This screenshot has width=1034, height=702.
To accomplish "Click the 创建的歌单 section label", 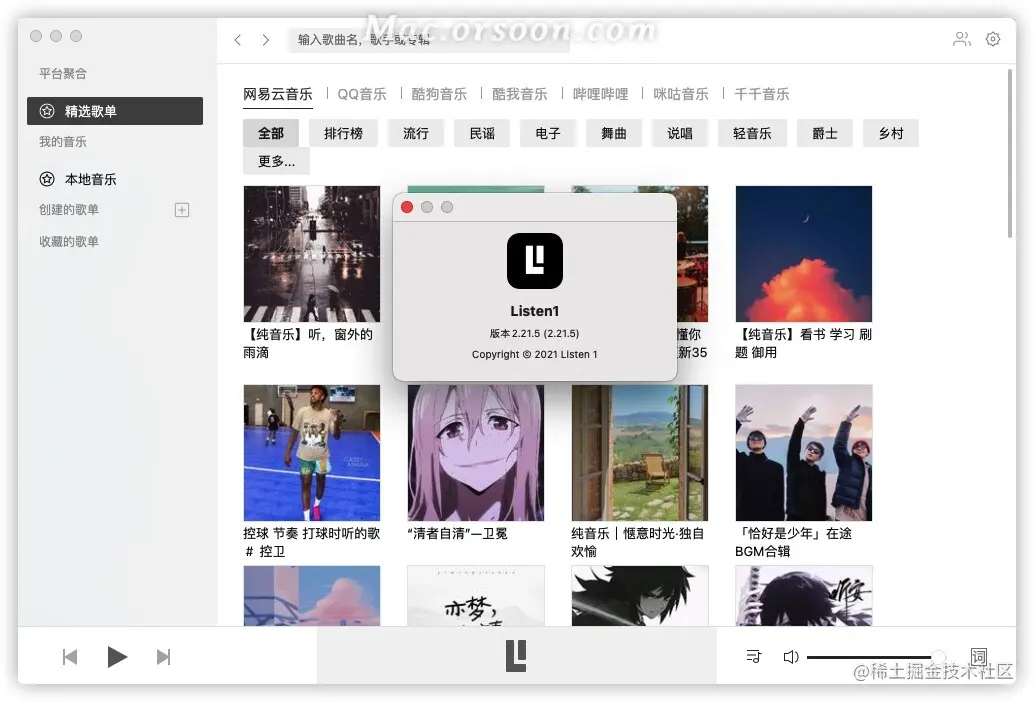I will click(69, 210).
